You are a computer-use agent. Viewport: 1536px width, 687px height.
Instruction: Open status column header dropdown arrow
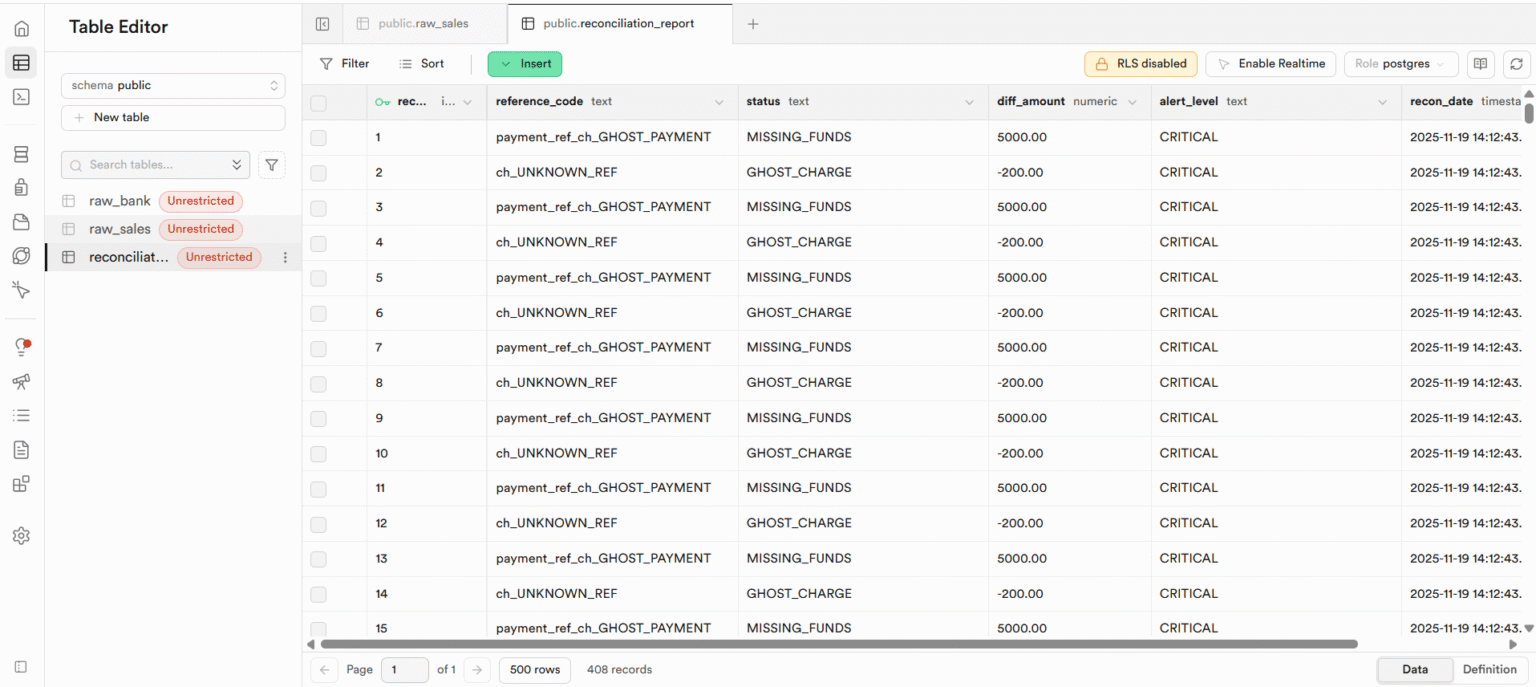pos(969,102)
